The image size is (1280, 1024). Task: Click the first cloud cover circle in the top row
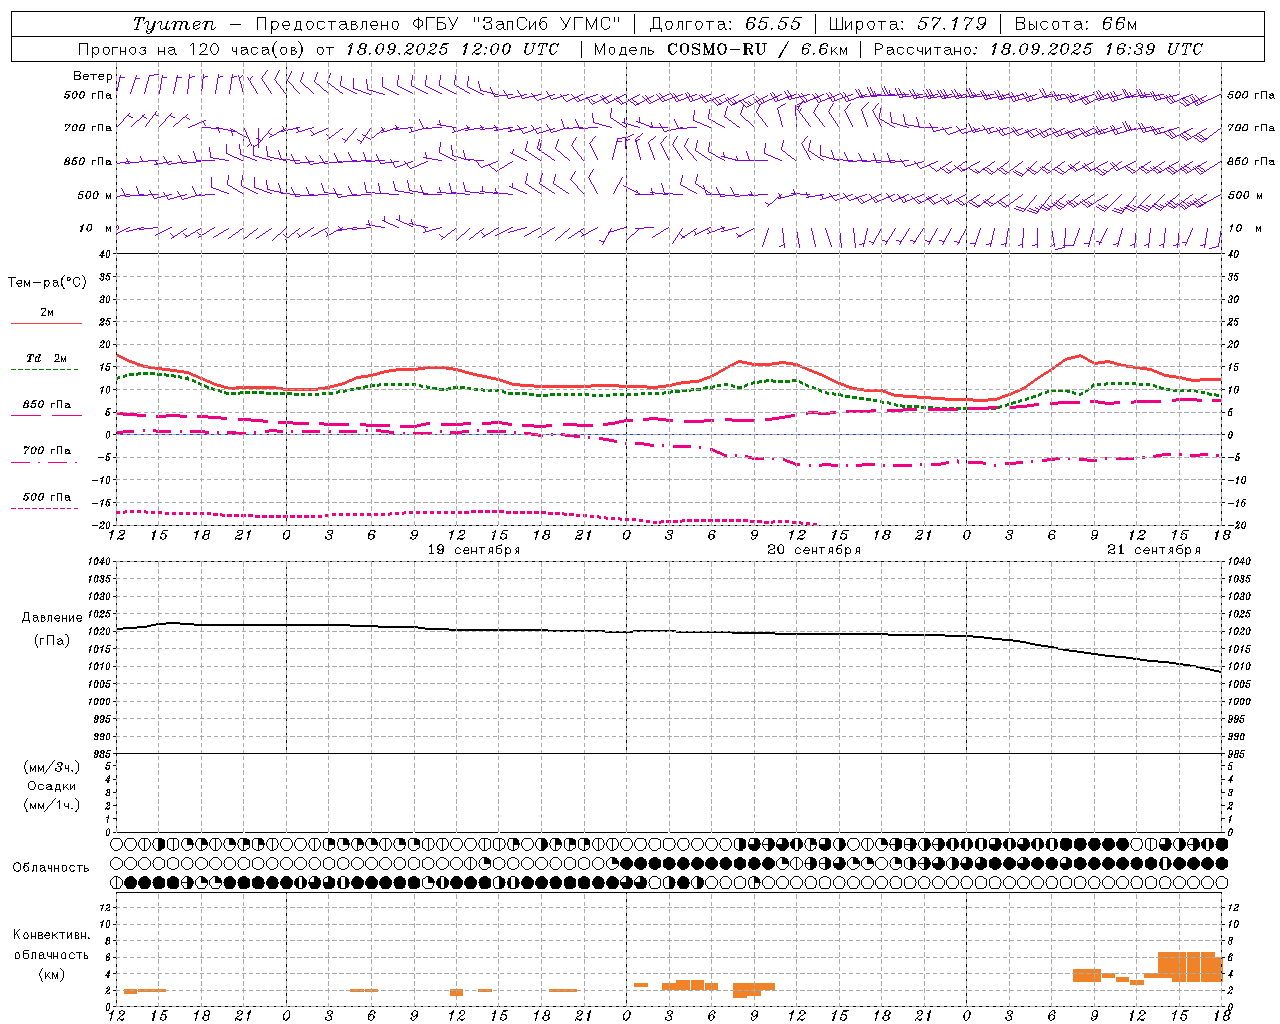(117, 844)
